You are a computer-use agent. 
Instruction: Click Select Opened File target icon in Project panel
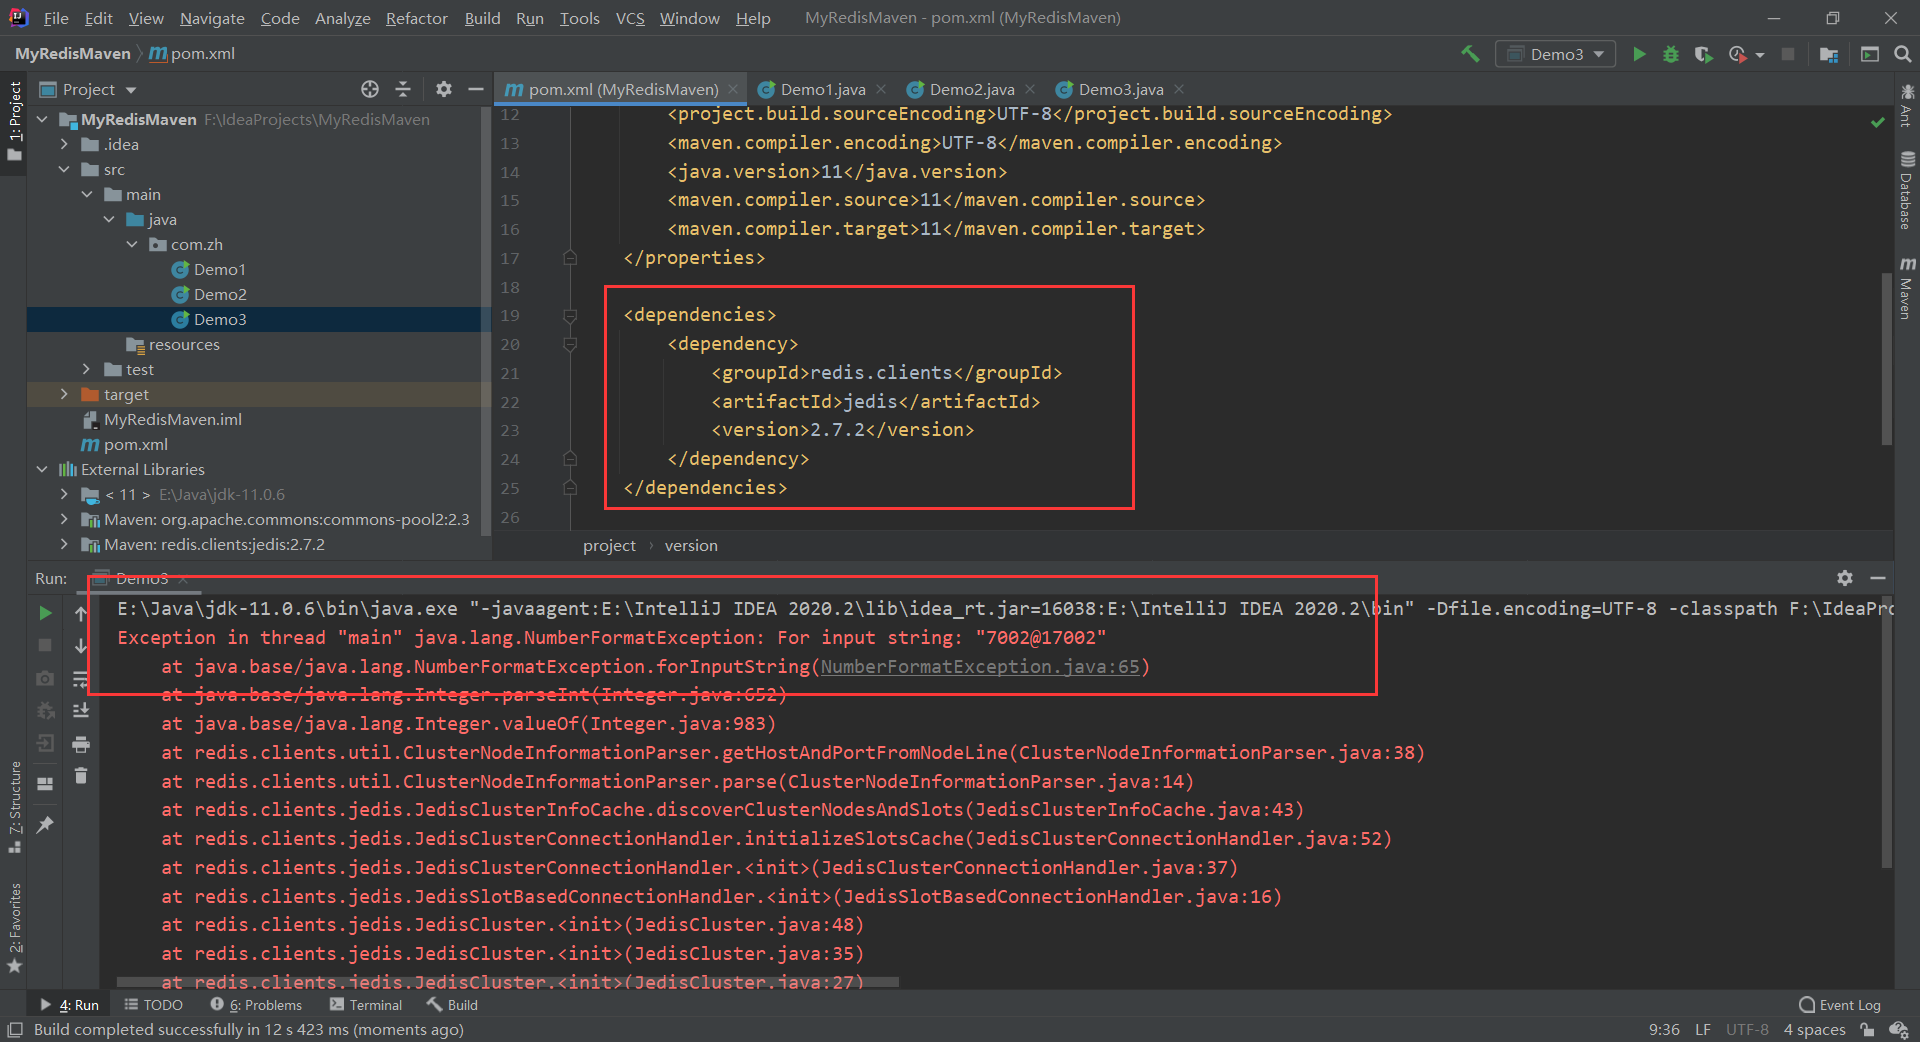coord(370,89)
